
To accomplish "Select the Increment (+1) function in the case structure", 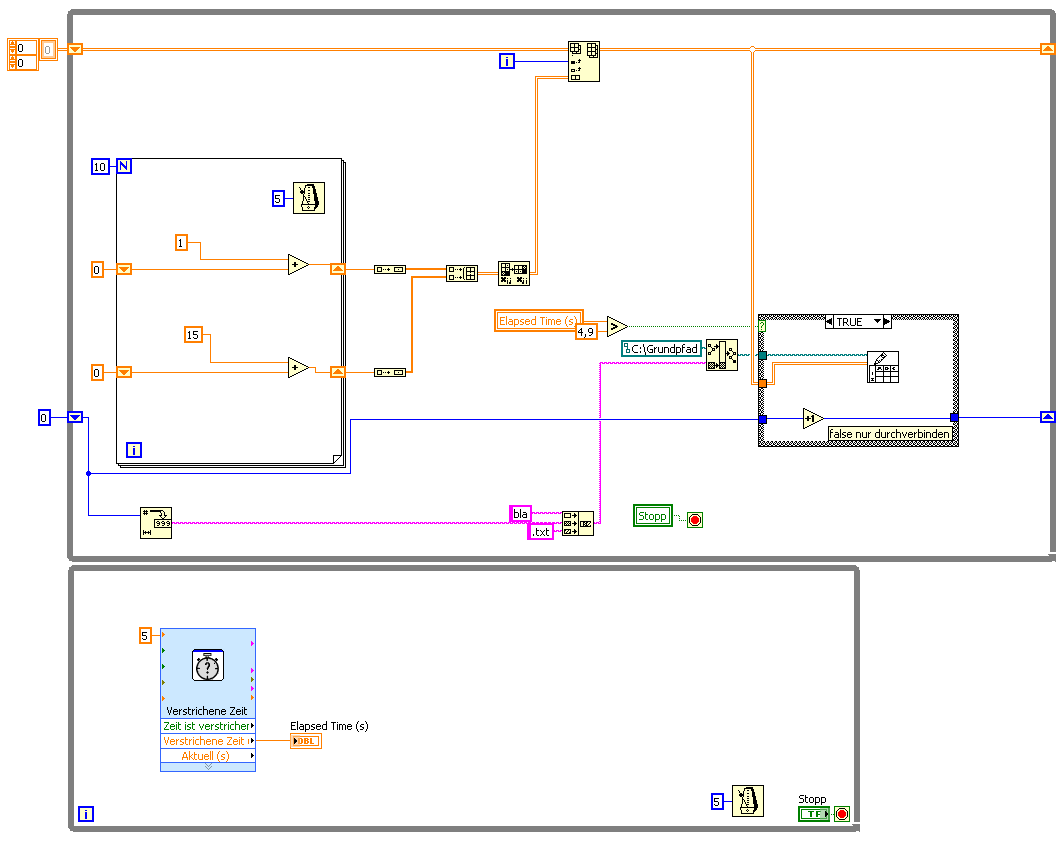I will coord(812,419).
